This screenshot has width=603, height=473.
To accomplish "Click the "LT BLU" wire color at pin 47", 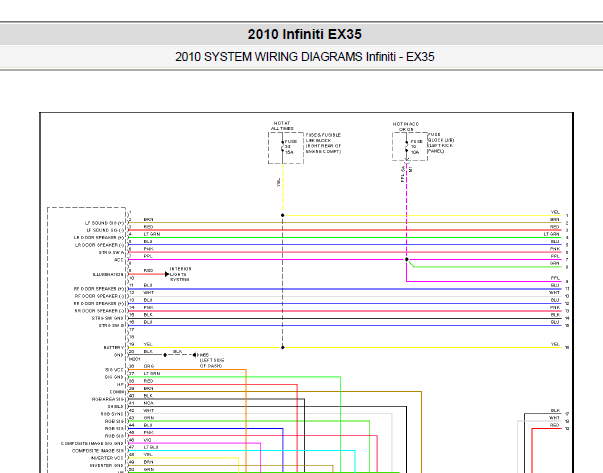I will coord(152,447).
